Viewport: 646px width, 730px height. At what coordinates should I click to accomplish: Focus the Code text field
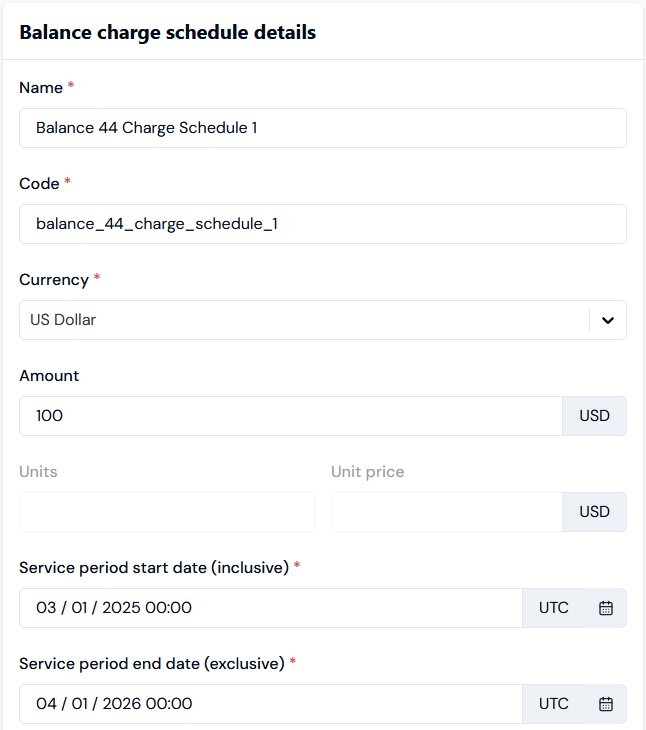coord(322,224)
